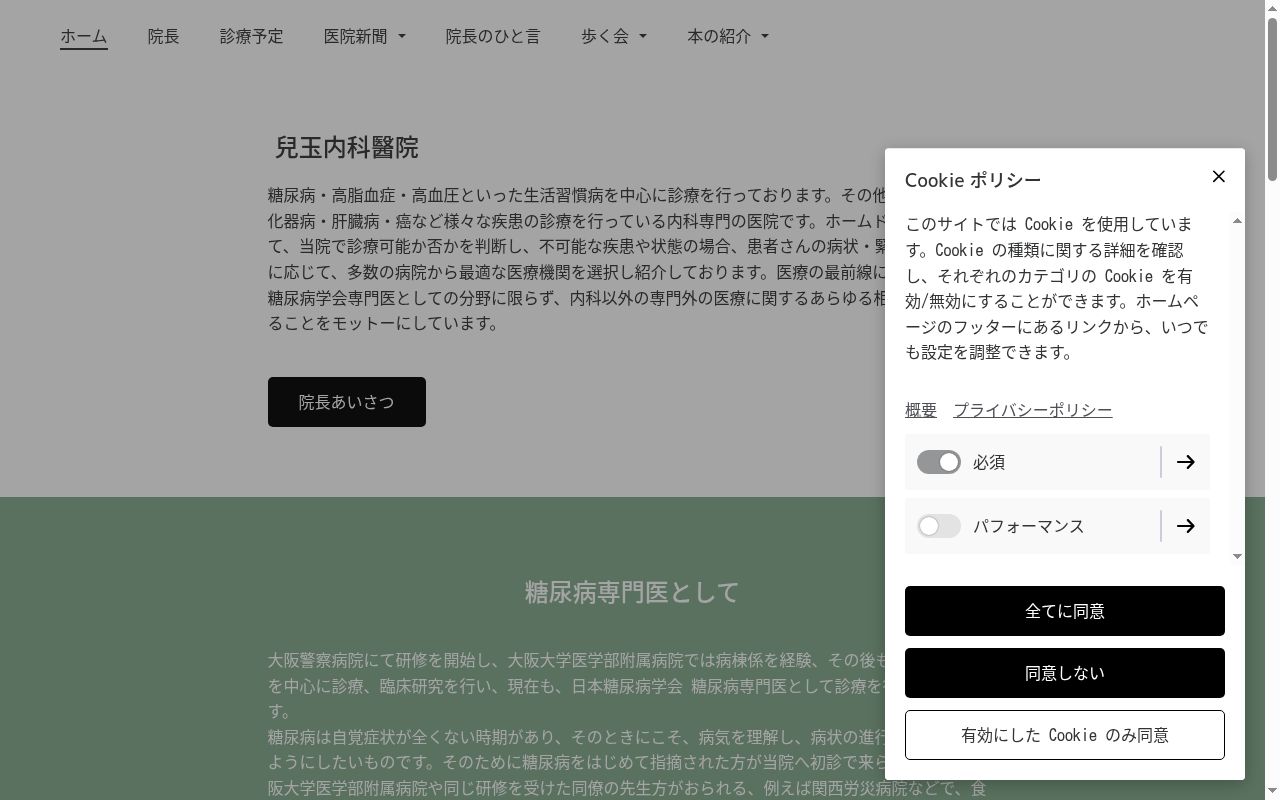Decline cookies with 同意しない
The image size is (1280, 800).
(1065, 673)
